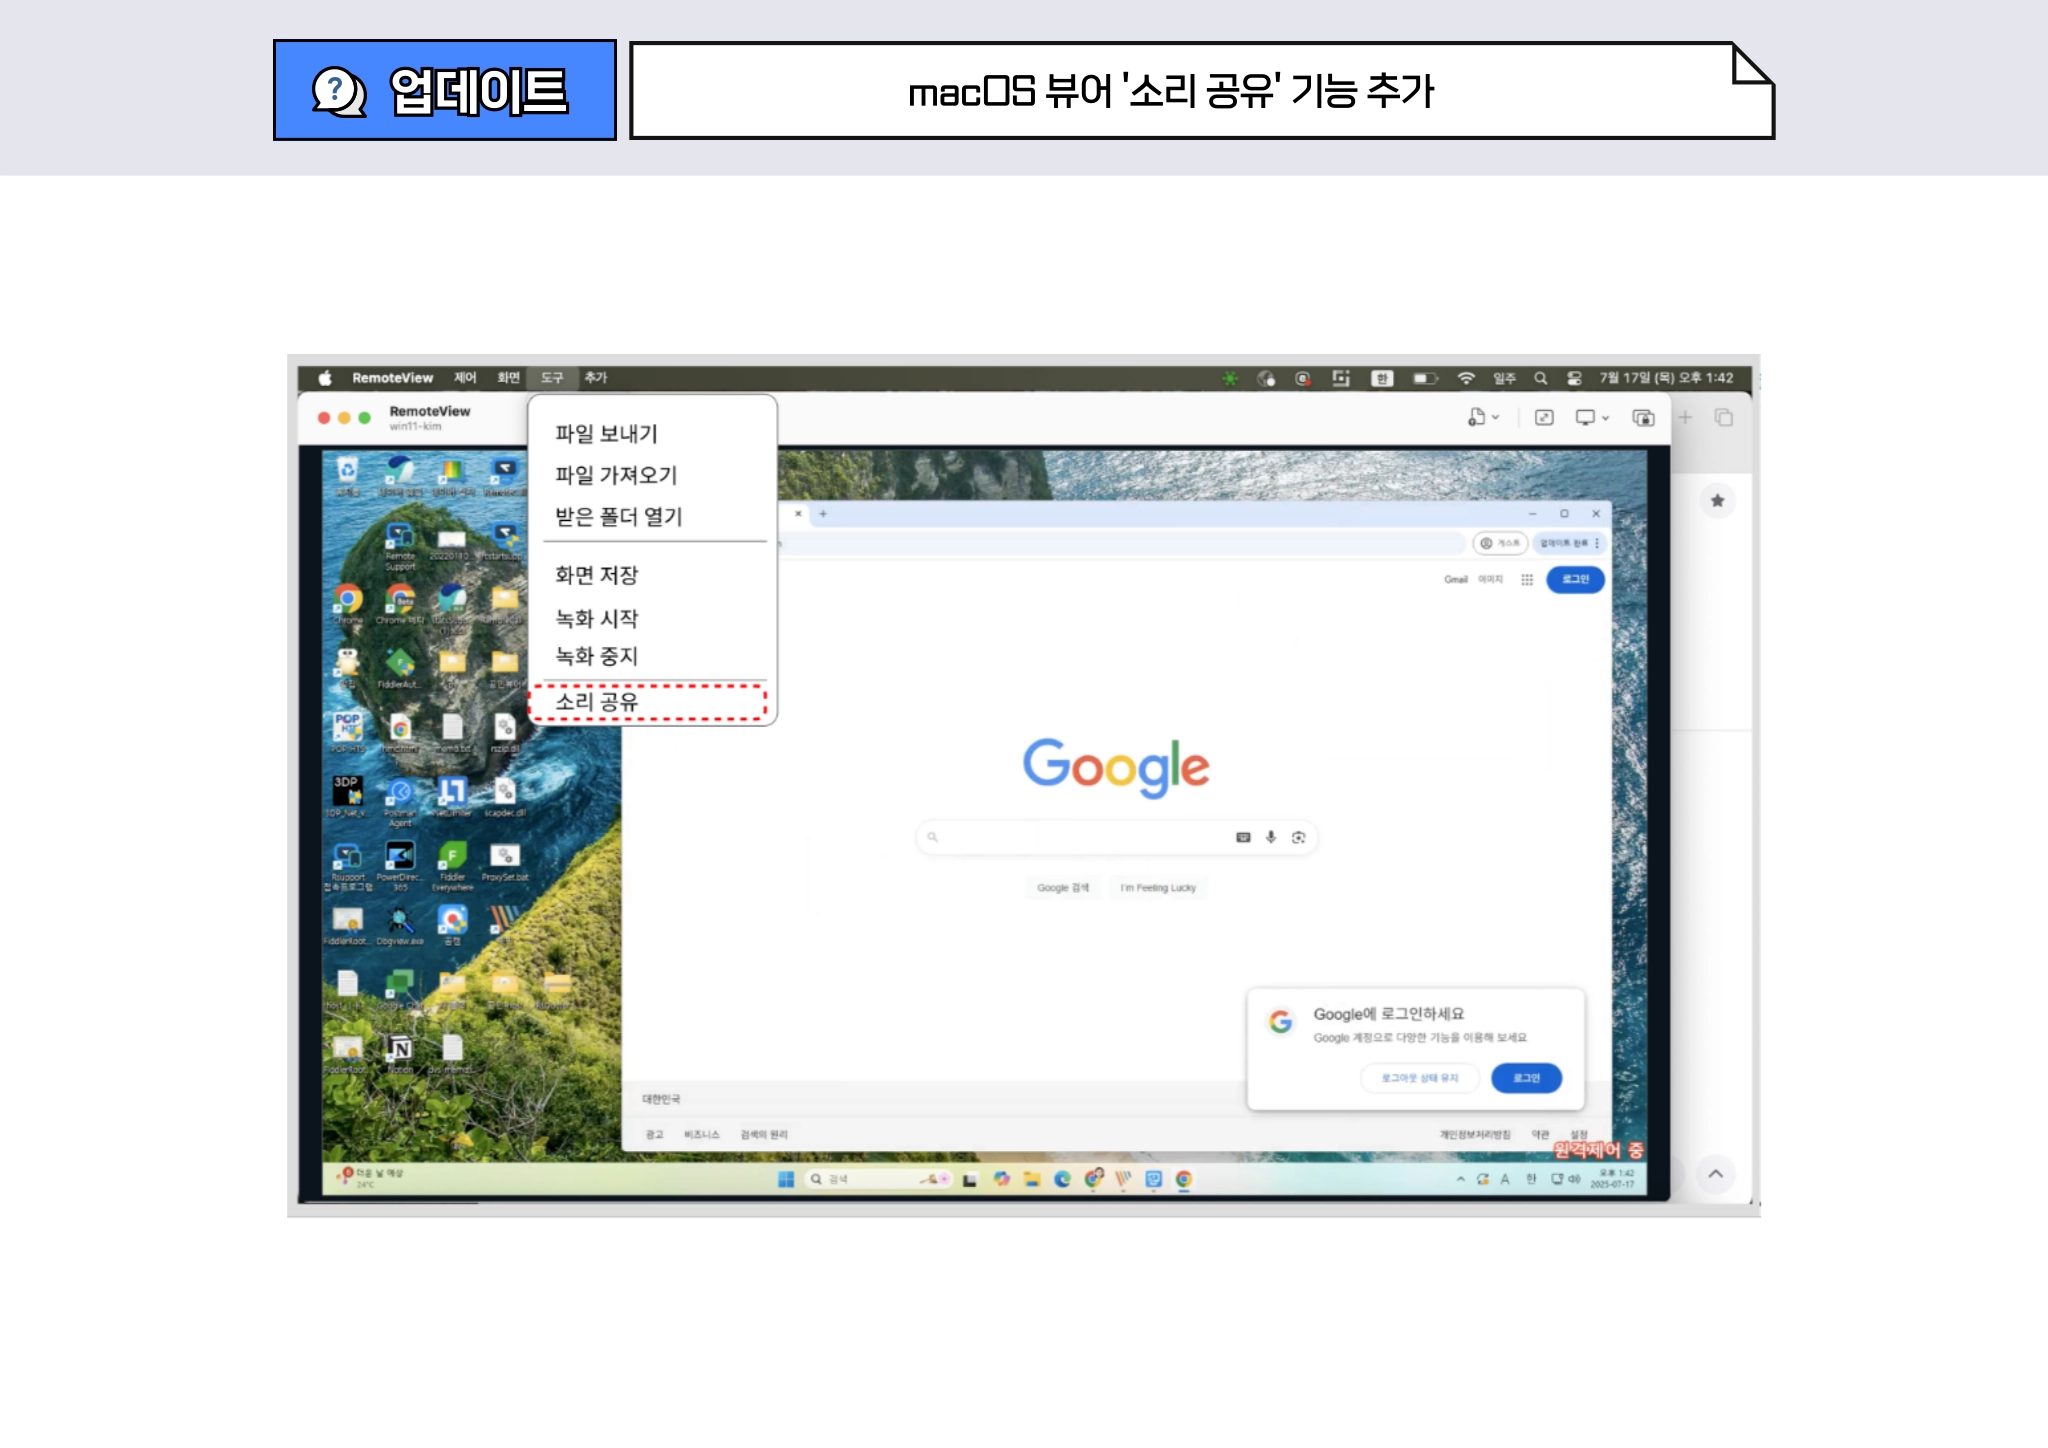Toggle the 한 input source in the menu bar
The width and height of the screenshot is (2048, 1448).
pos(1382,378)
